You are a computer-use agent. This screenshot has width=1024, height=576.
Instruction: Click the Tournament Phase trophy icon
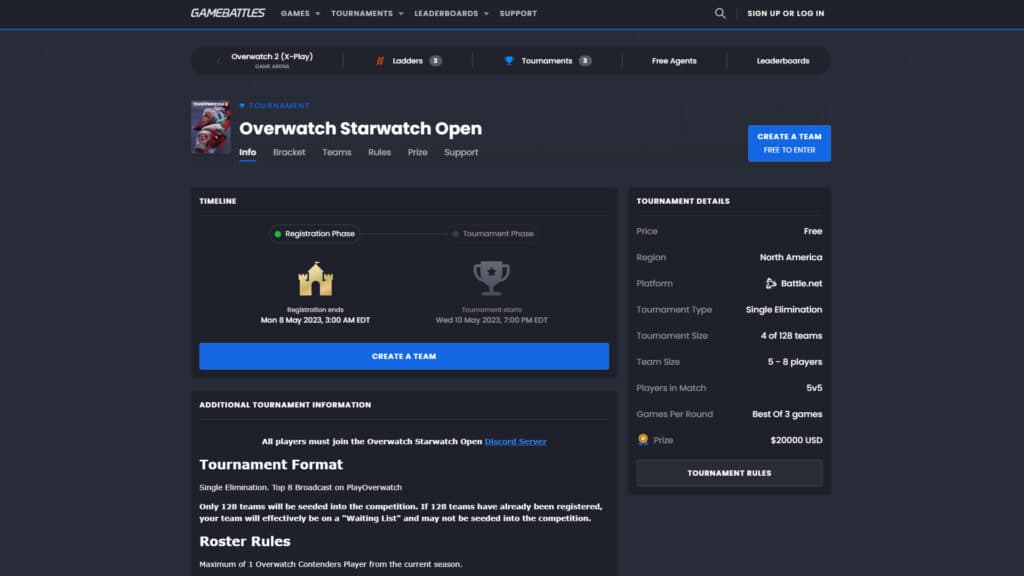tap(490, 280)
